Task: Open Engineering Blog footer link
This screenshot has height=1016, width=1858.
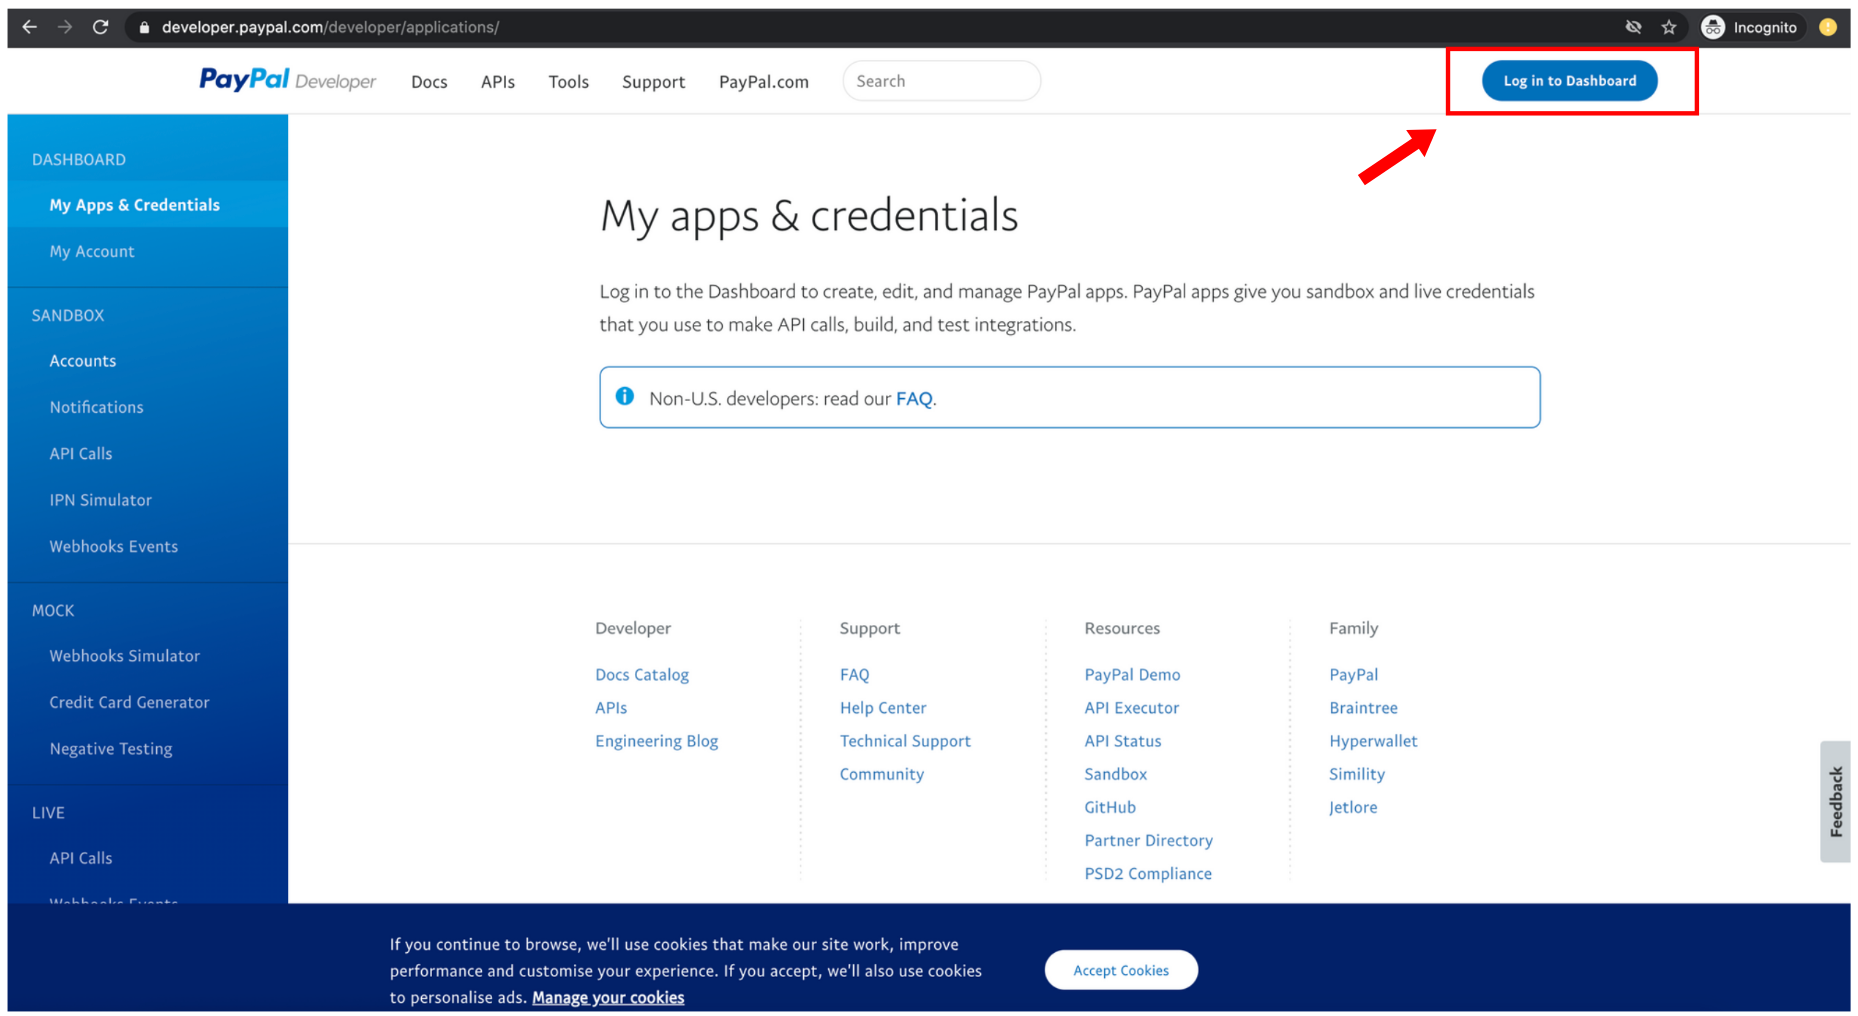Action: click(x=657, y=741)
